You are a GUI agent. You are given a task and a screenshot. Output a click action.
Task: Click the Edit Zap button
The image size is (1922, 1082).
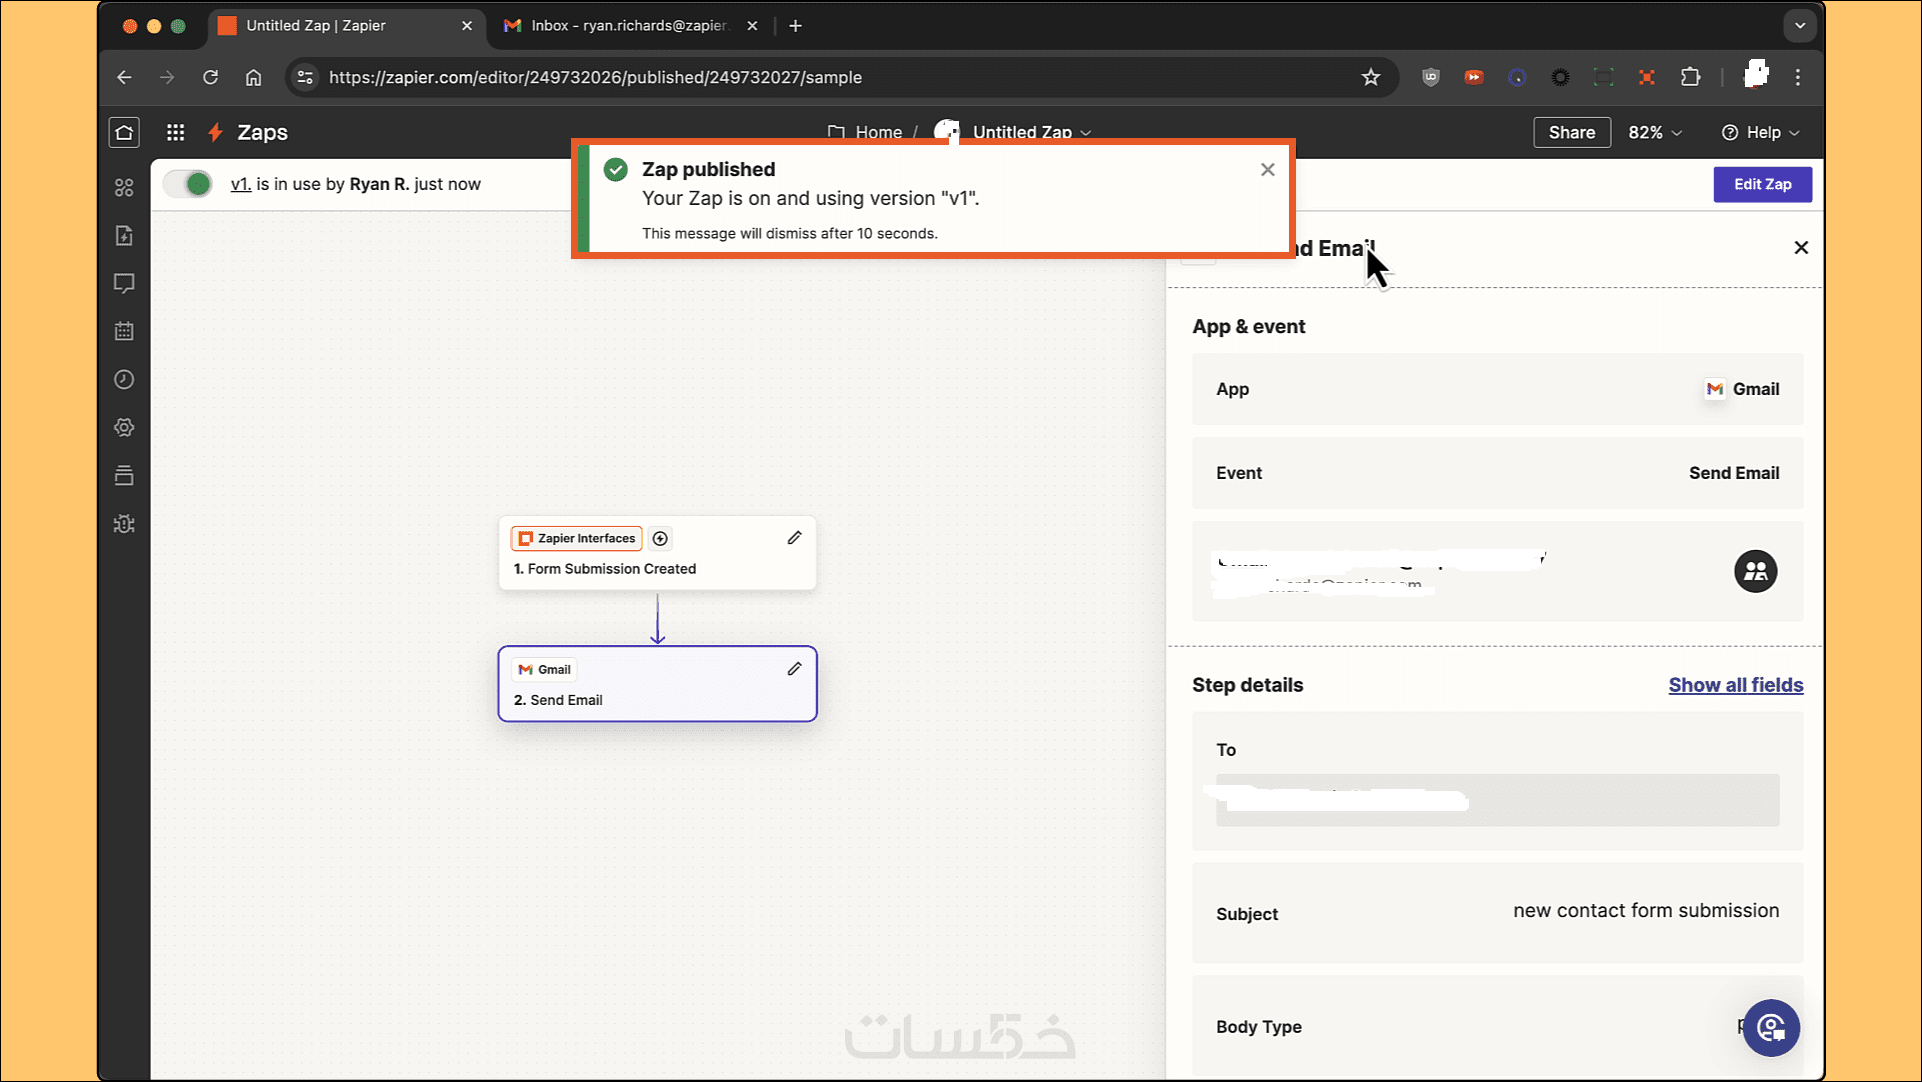(1762, 184)
